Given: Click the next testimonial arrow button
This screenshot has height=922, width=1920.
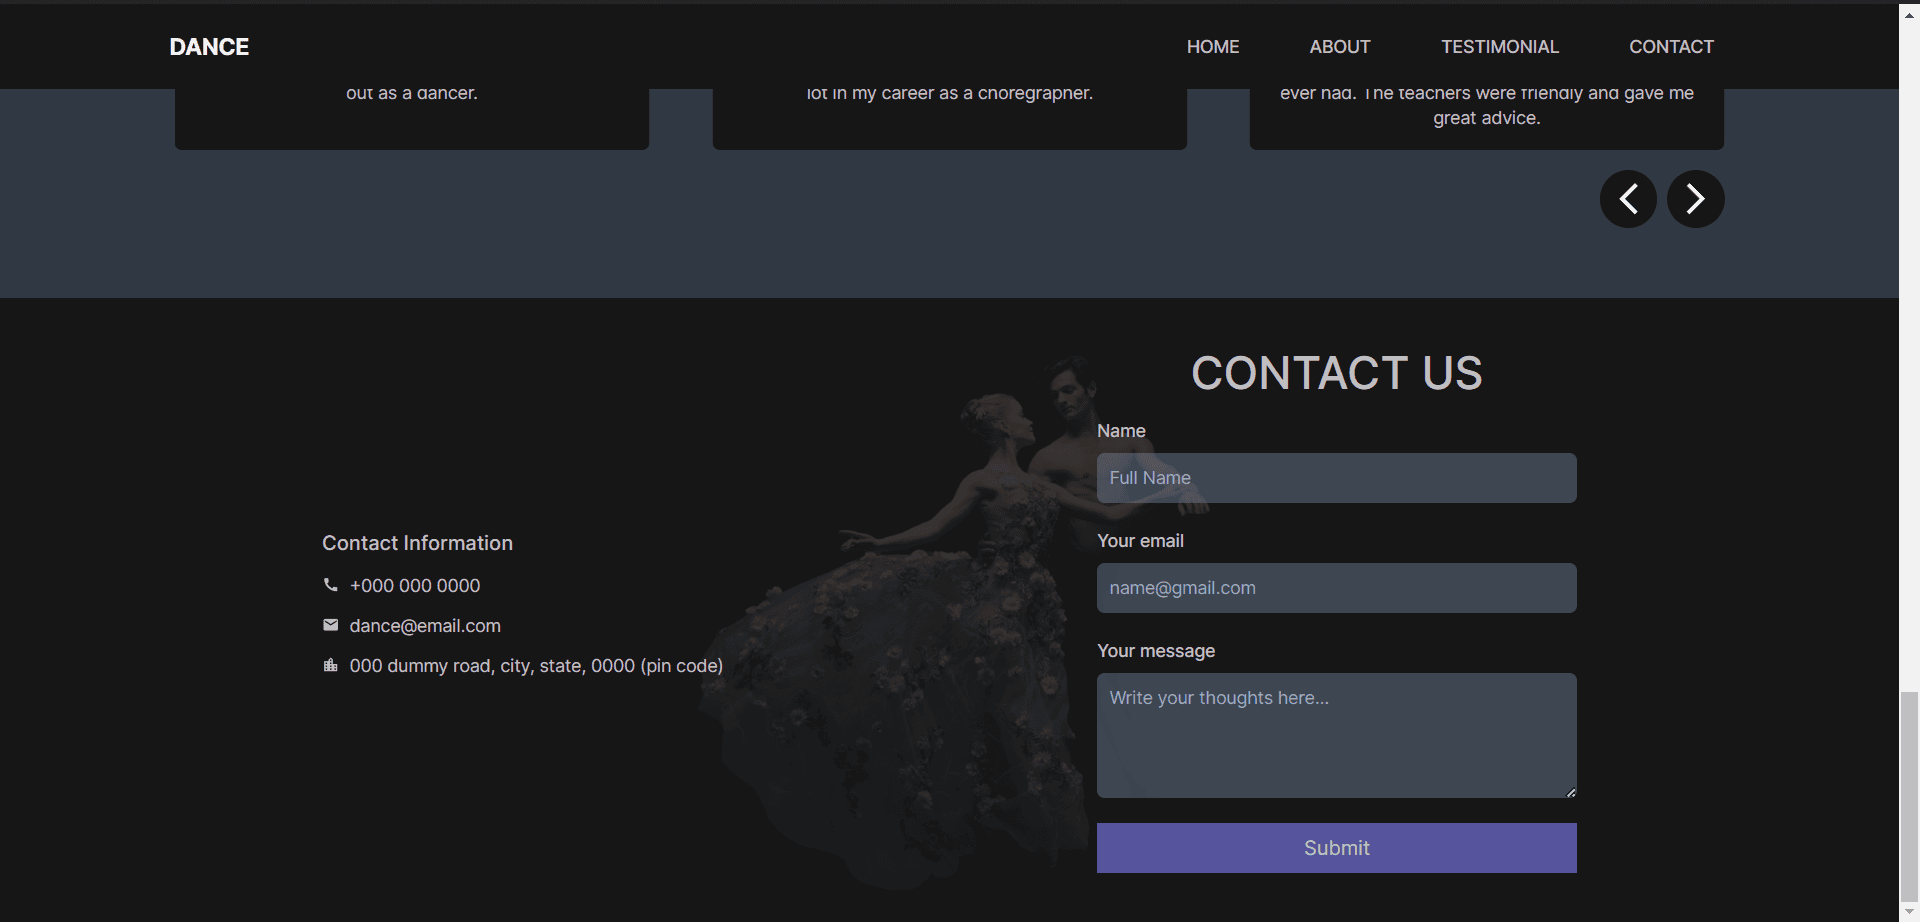Looking at the screenshot, I should pyautogui.click(x=1695, y=199).
